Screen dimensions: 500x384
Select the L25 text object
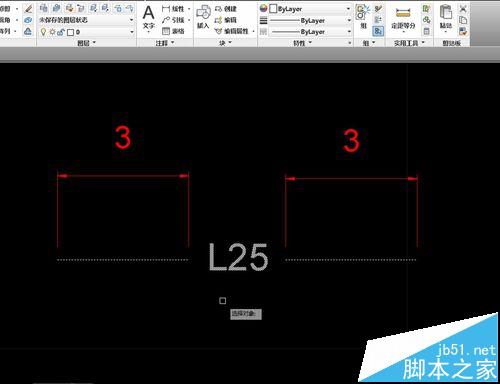(238, 257)
